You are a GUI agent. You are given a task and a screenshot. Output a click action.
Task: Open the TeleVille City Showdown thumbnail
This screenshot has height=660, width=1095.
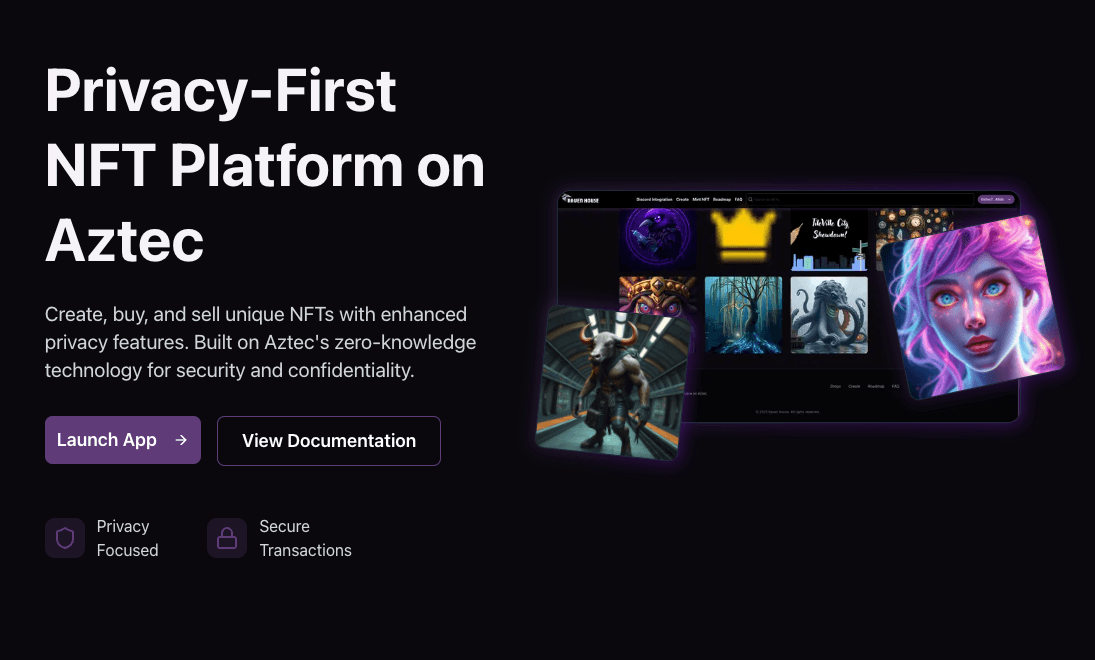[x=830, y=240]
